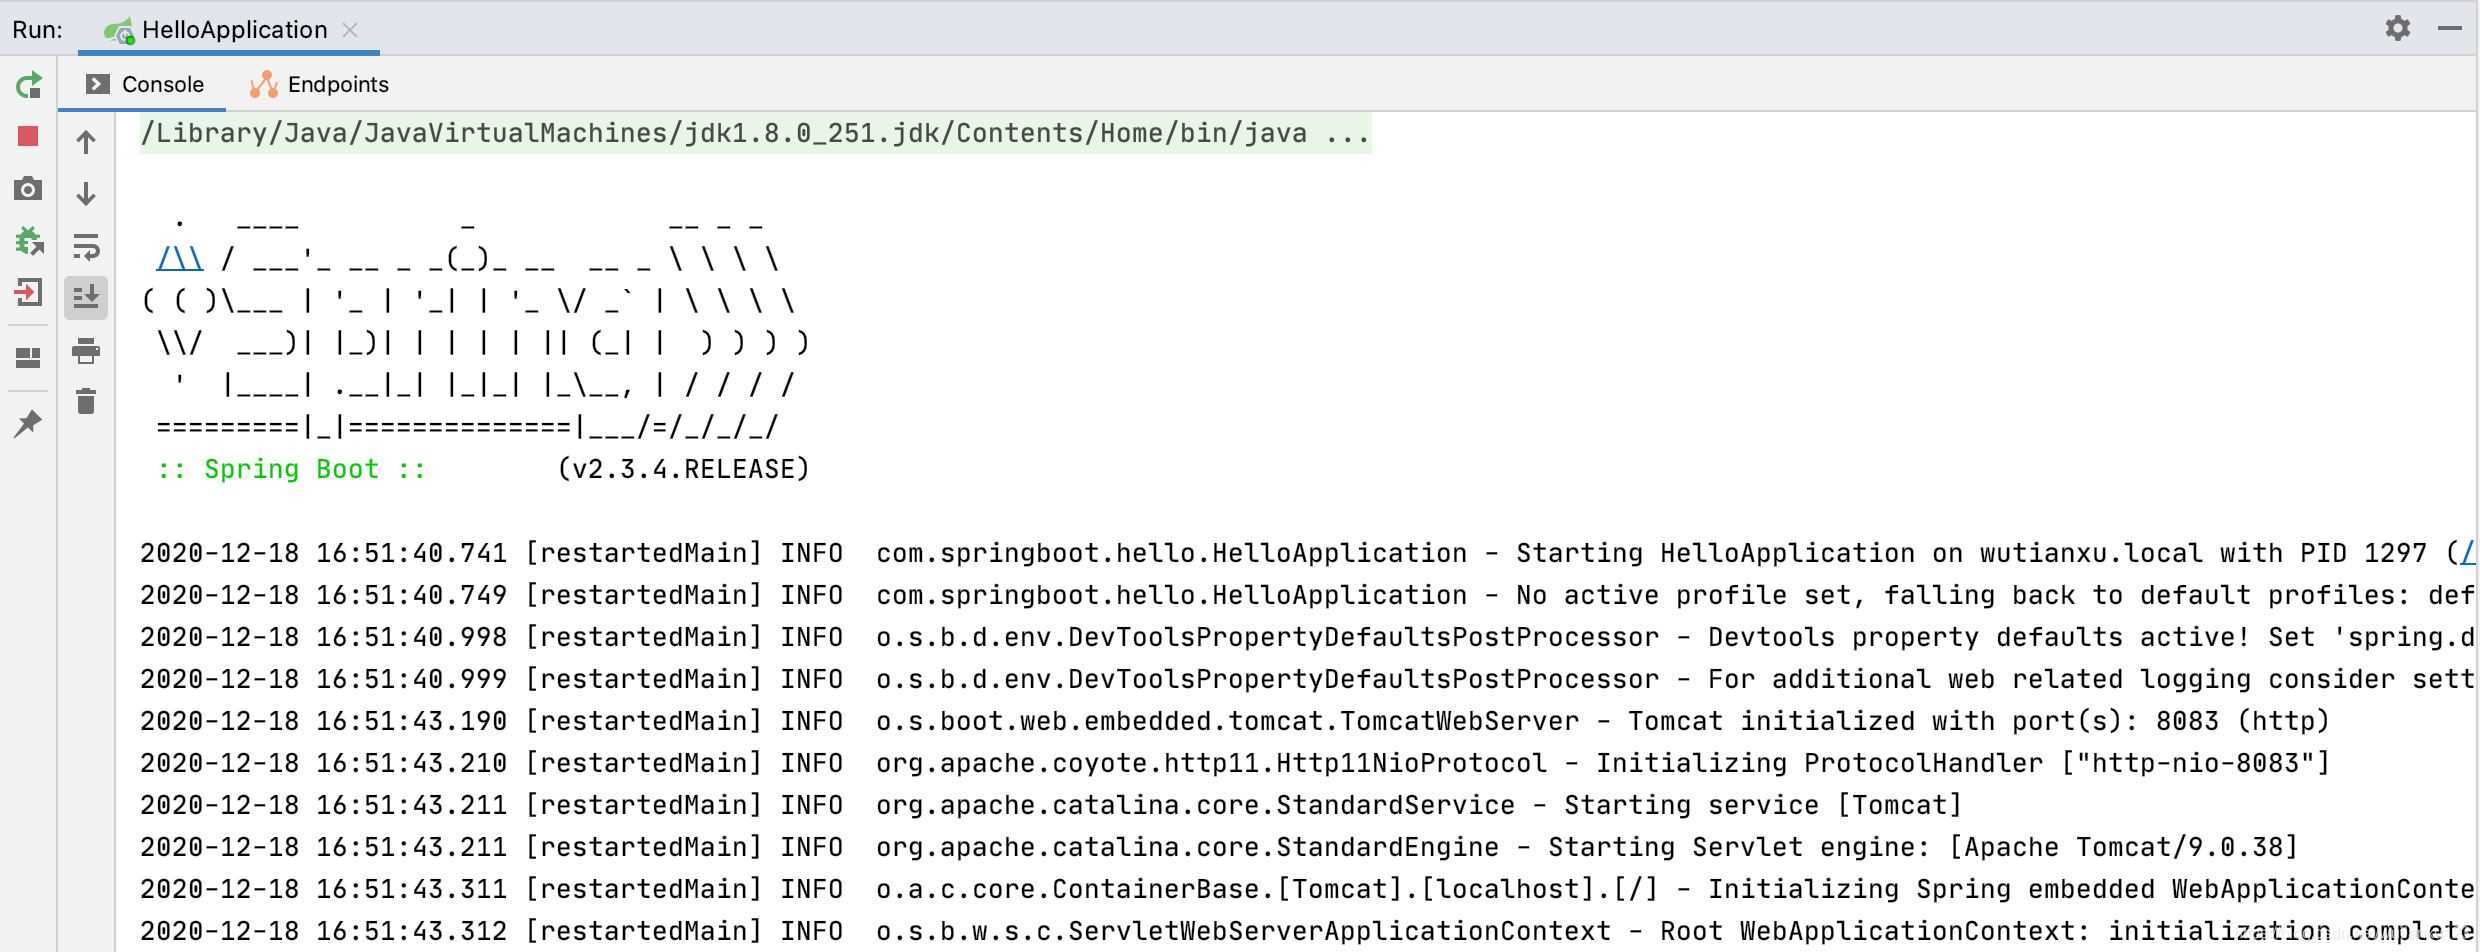Click the '(v2.3.4.RELEASE)' version text
Image resolution: width=2480 pixels, height=952 pixels.
pos(683,469)
